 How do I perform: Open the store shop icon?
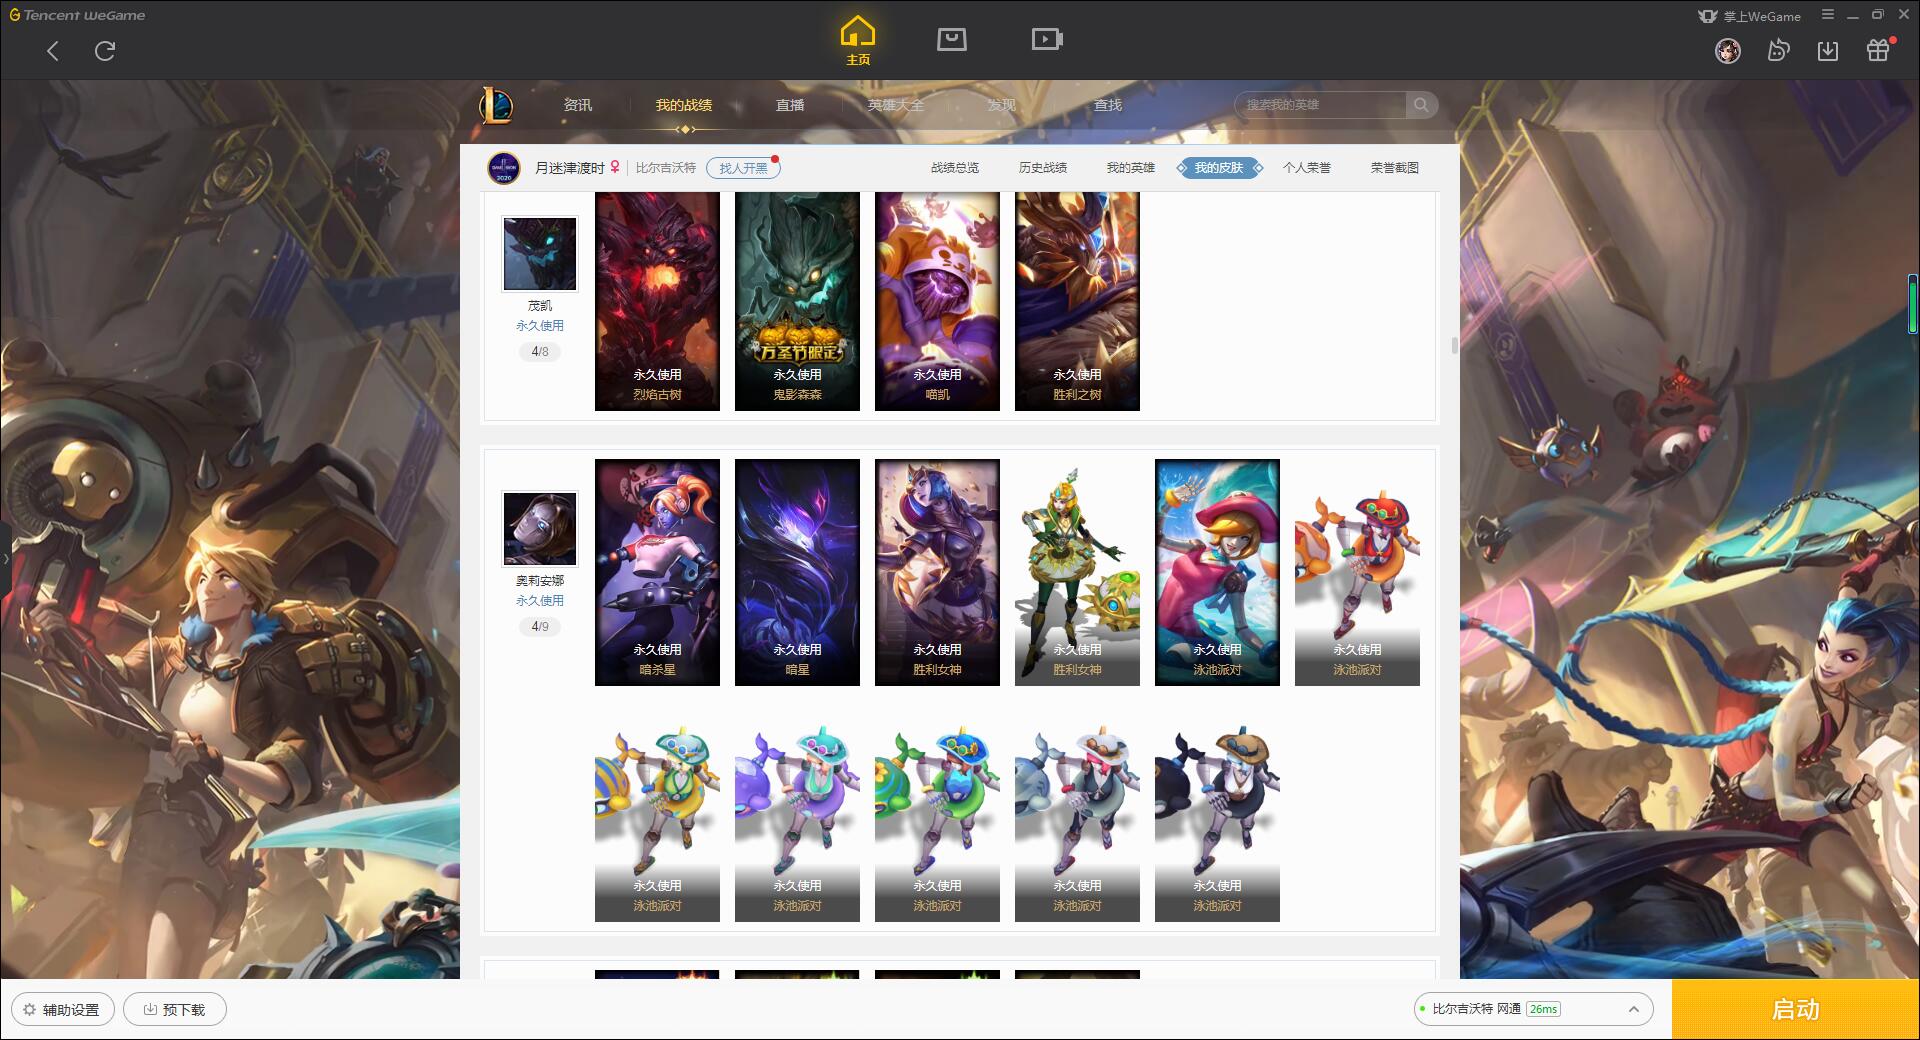(952, 39)
